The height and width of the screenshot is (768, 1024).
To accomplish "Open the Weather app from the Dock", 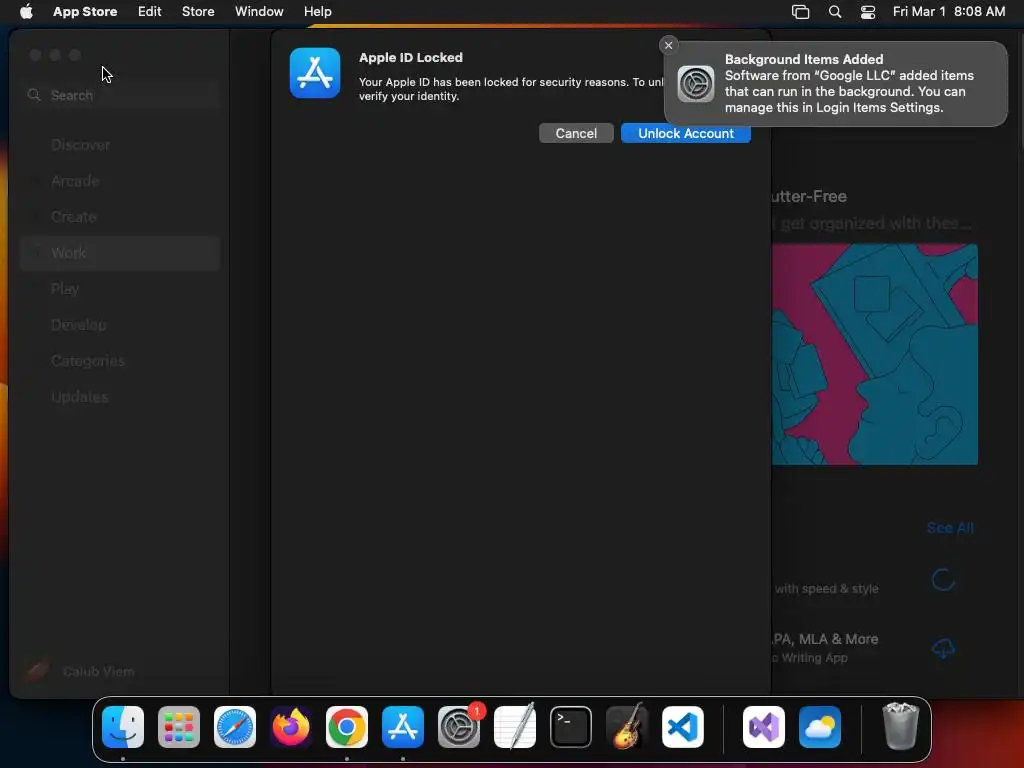I will 820,727.
